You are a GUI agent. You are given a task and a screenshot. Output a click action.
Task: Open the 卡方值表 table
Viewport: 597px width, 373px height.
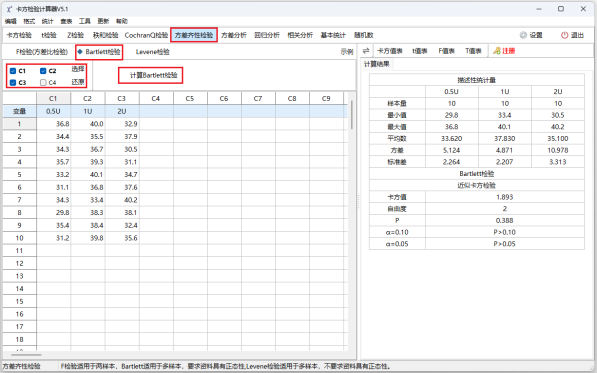[x=389, y=51]
